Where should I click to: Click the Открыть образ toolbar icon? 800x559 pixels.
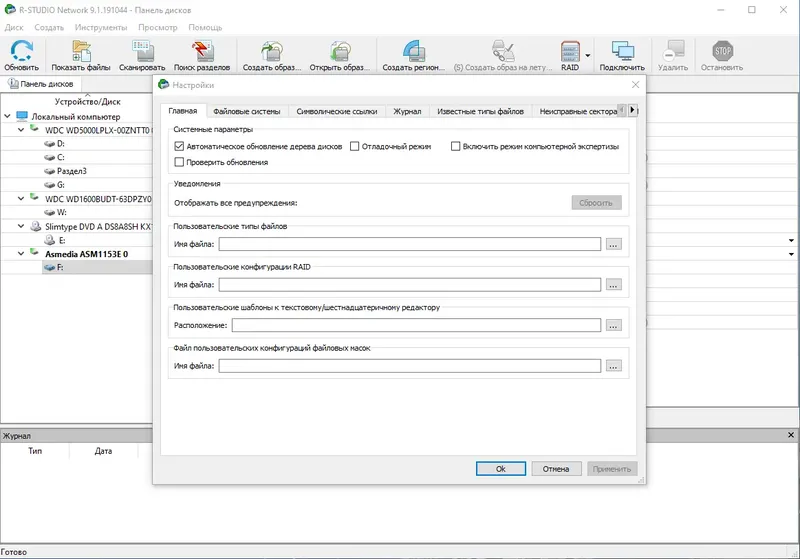[x=340, y=56]
